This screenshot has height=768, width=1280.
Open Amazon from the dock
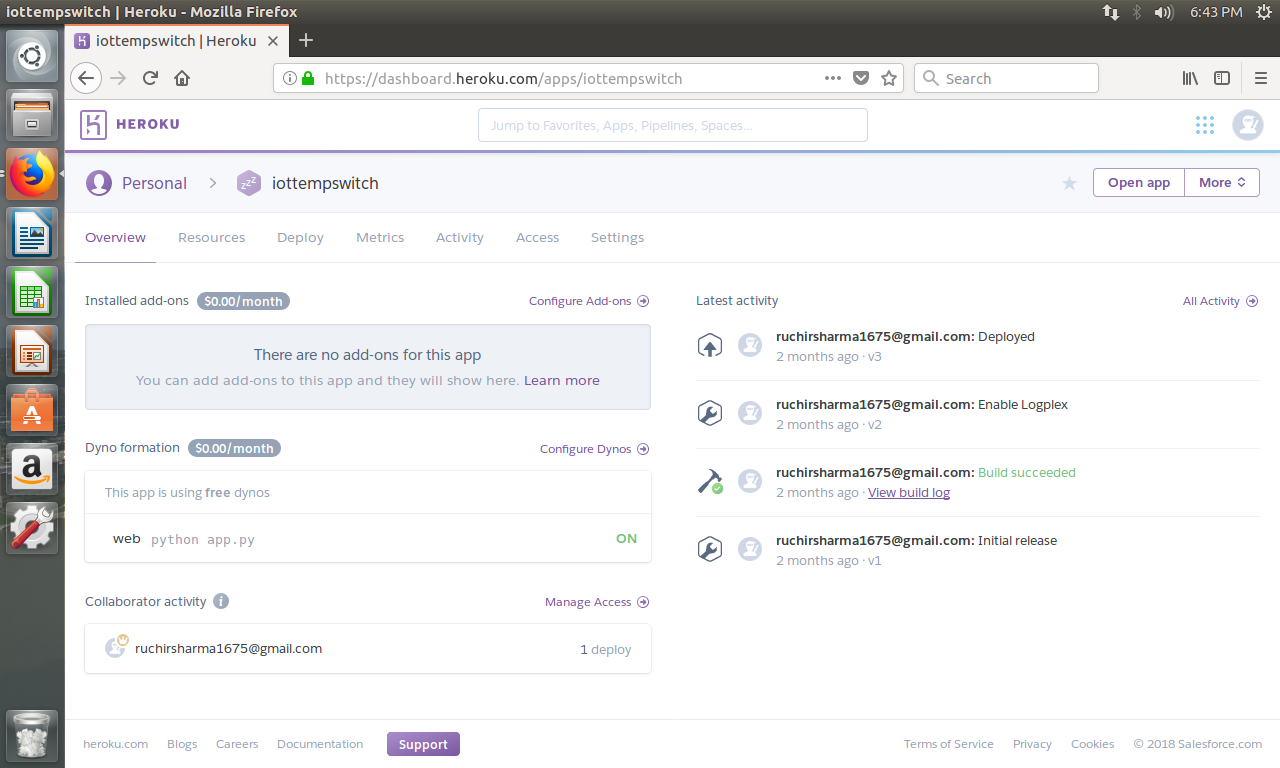(x=33, y=469)
